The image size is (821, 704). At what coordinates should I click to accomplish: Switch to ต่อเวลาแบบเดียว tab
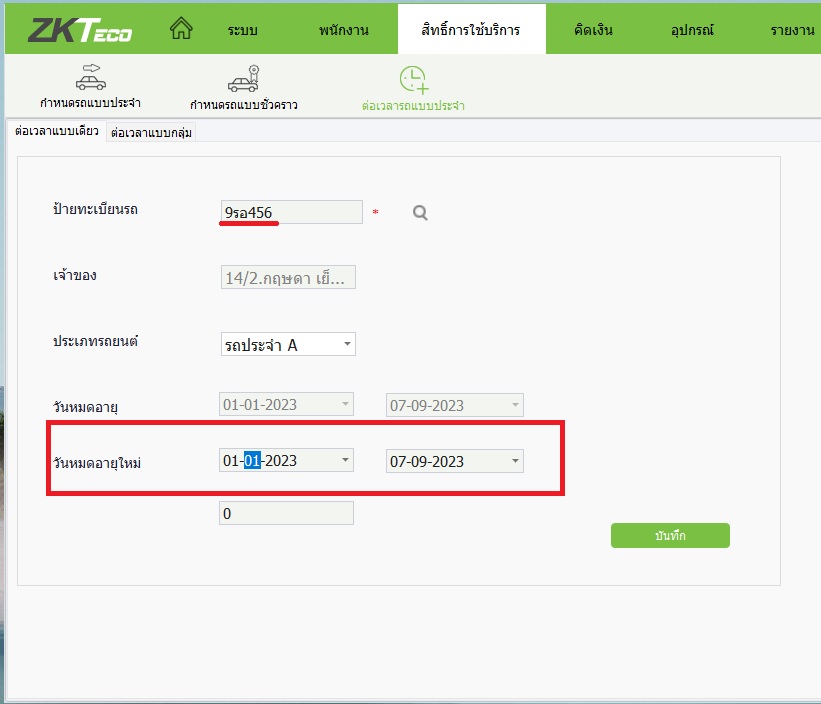pyautogui.click(x=56, y=131)
